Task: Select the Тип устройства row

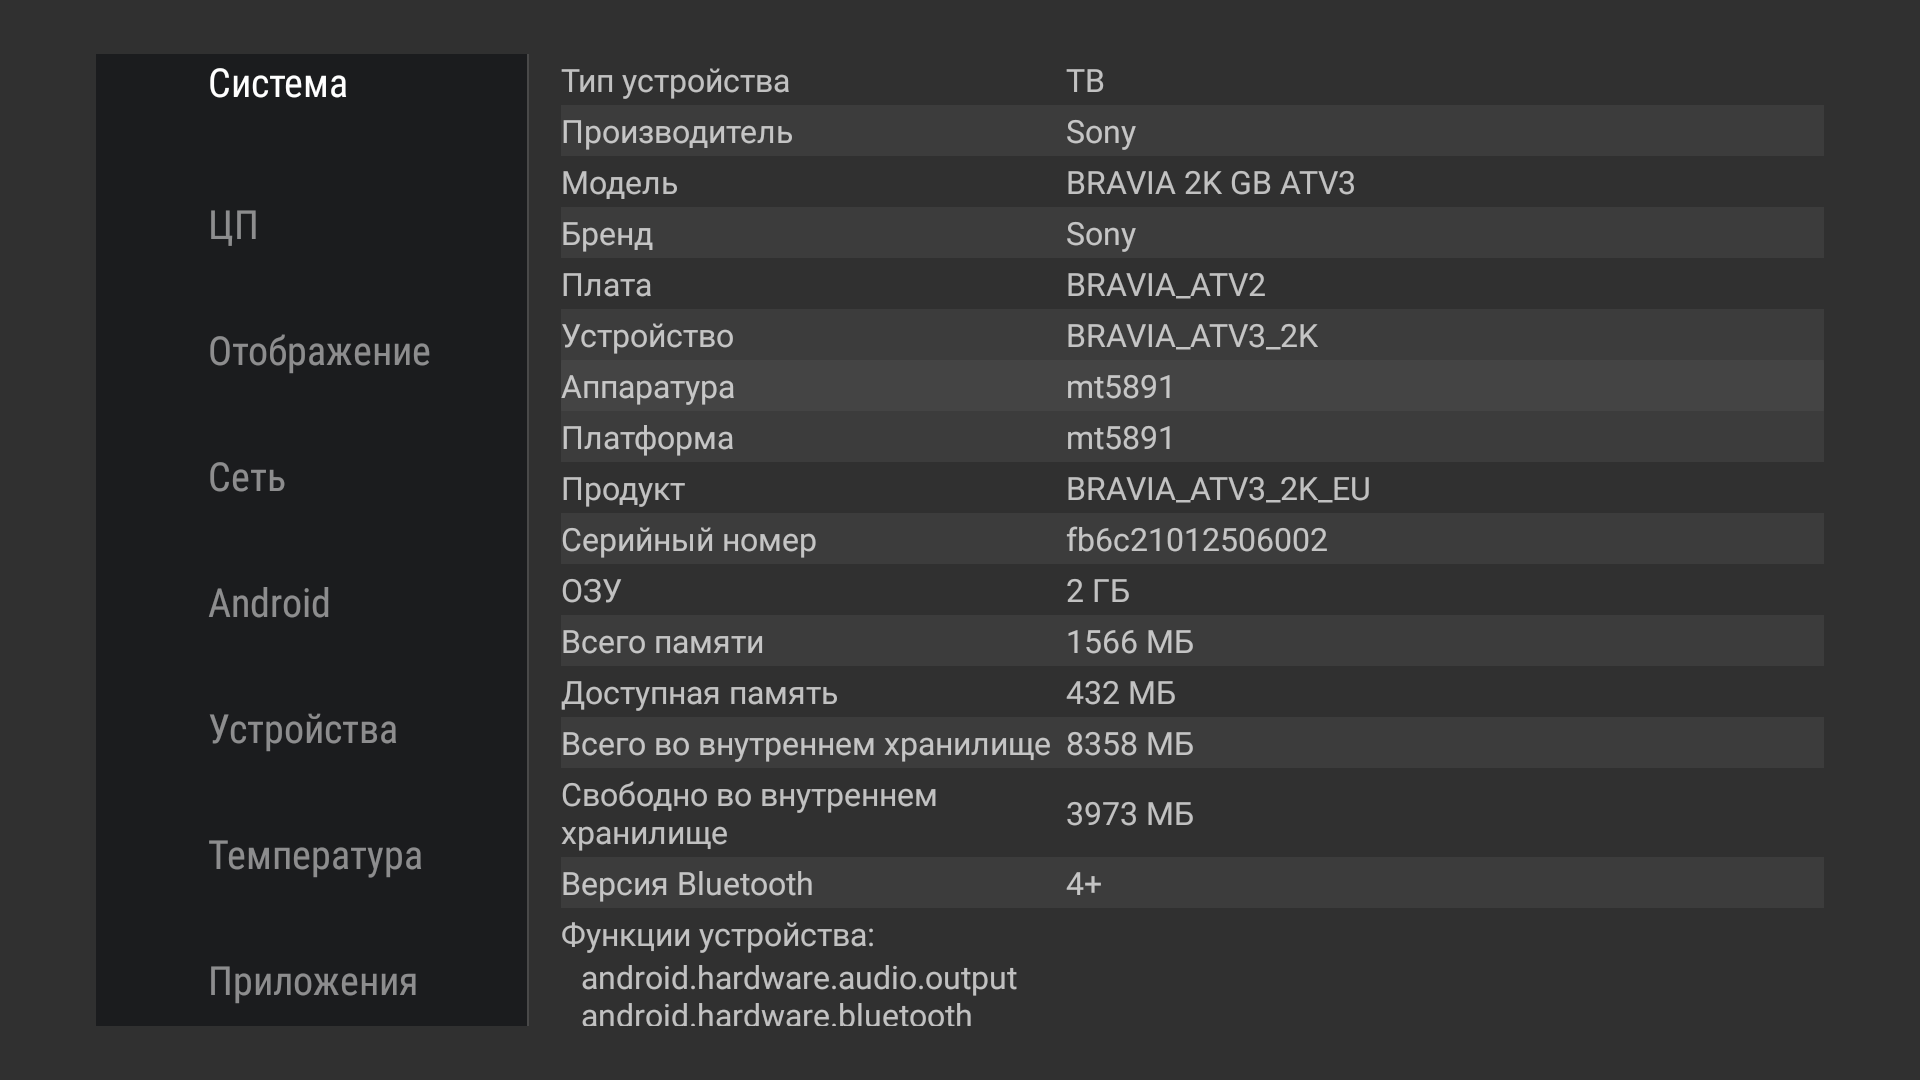Action: pos(1192,80)
